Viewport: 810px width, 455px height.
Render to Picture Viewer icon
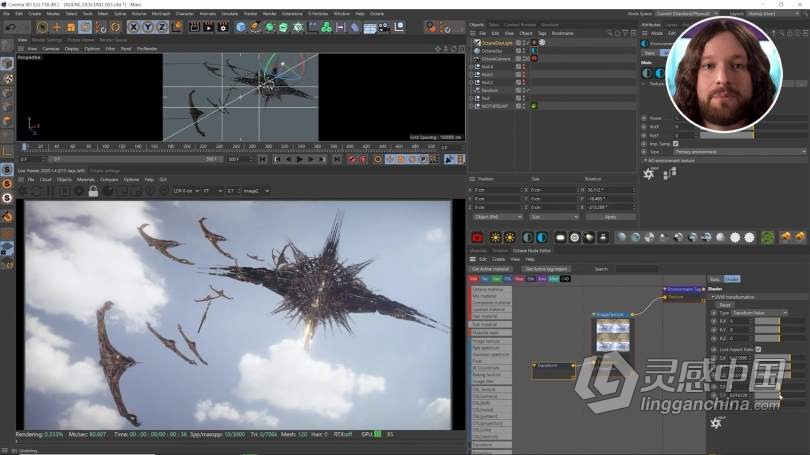pos(208,27)
